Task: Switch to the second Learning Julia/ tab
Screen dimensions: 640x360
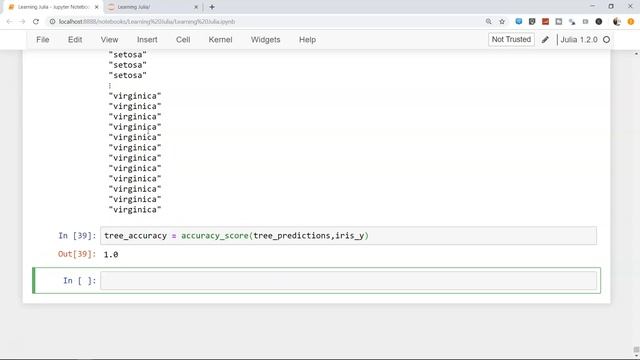Action: [x=151, y=7]
